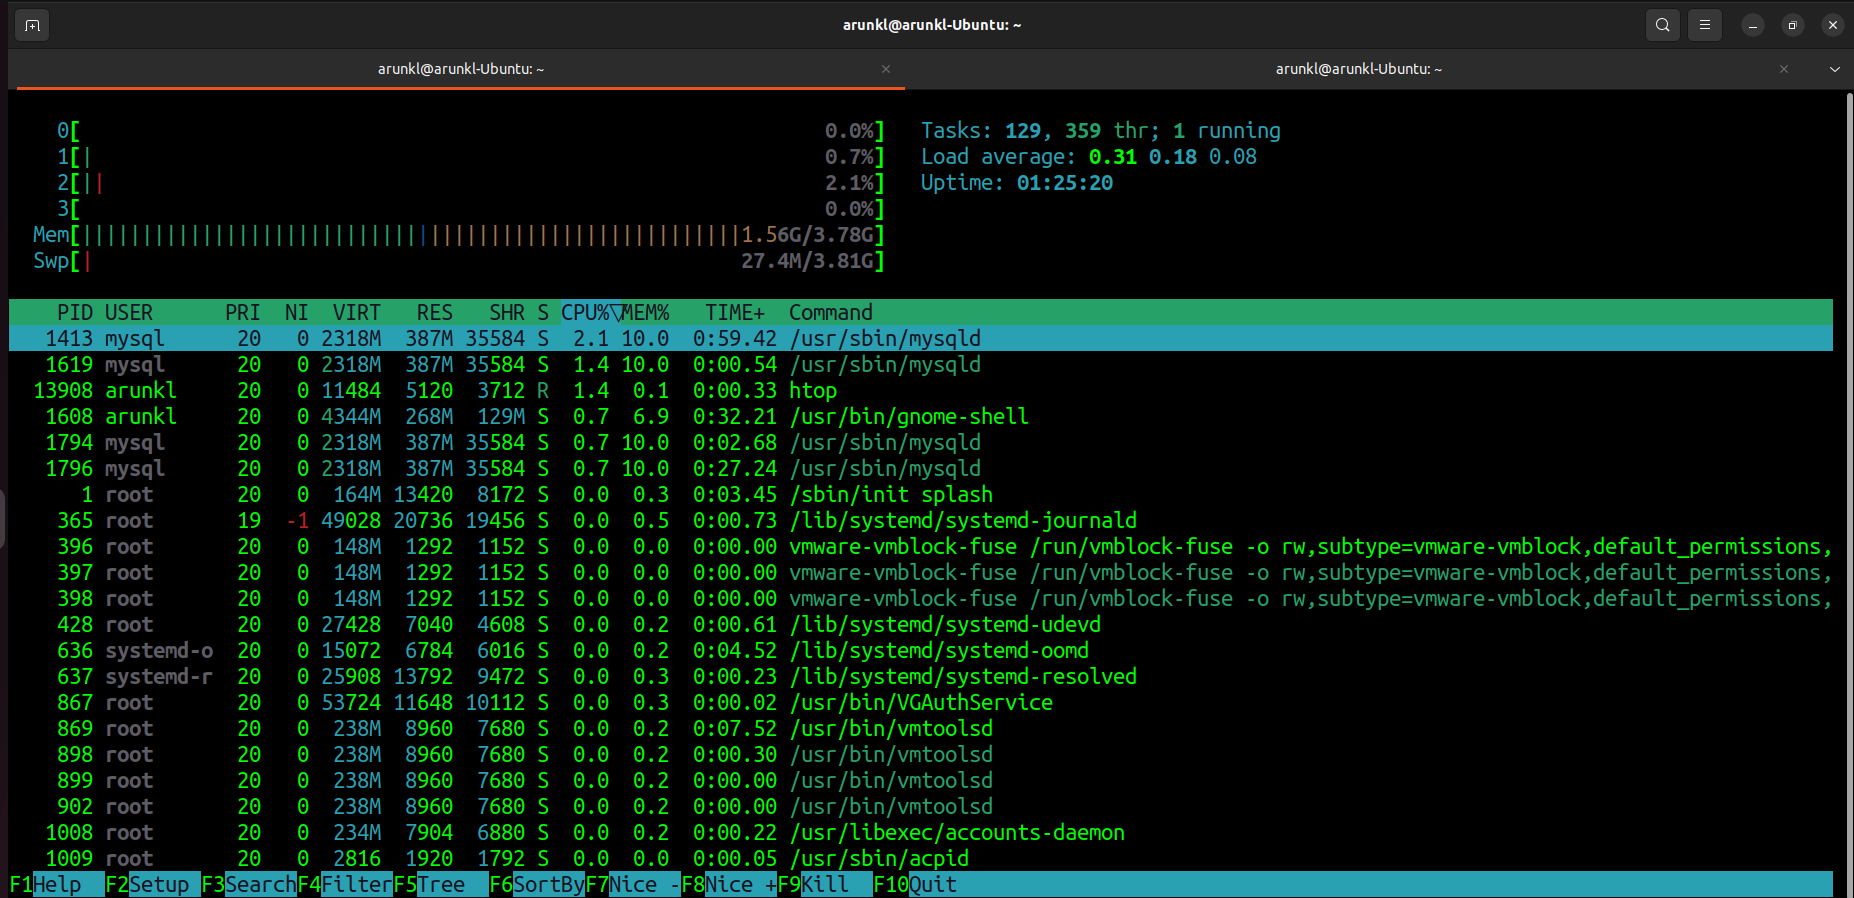
Task: Select vmtoolsd process with PID 899
Action: click(x=921, y=780)
